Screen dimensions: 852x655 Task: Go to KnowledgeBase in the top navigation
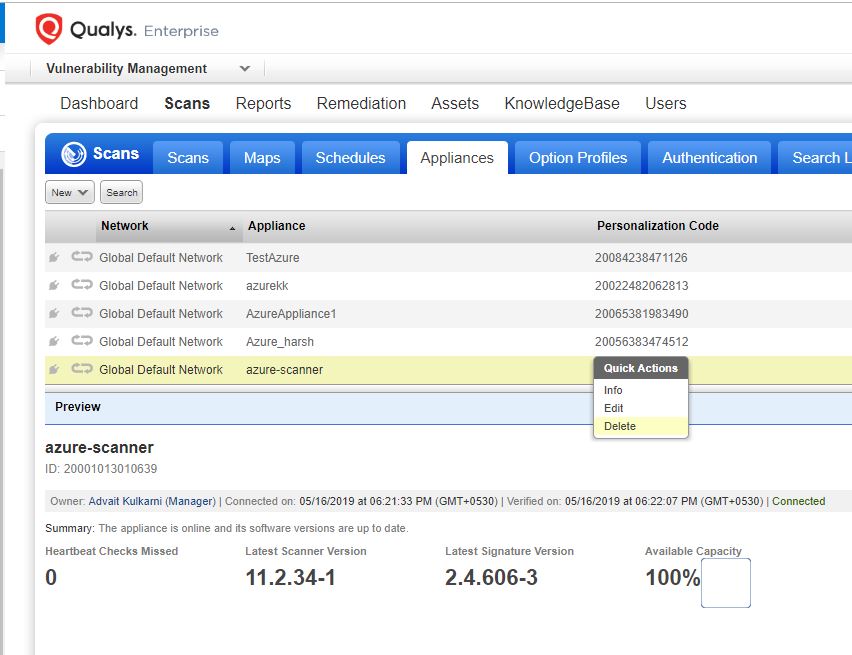(x=561, y=104)
